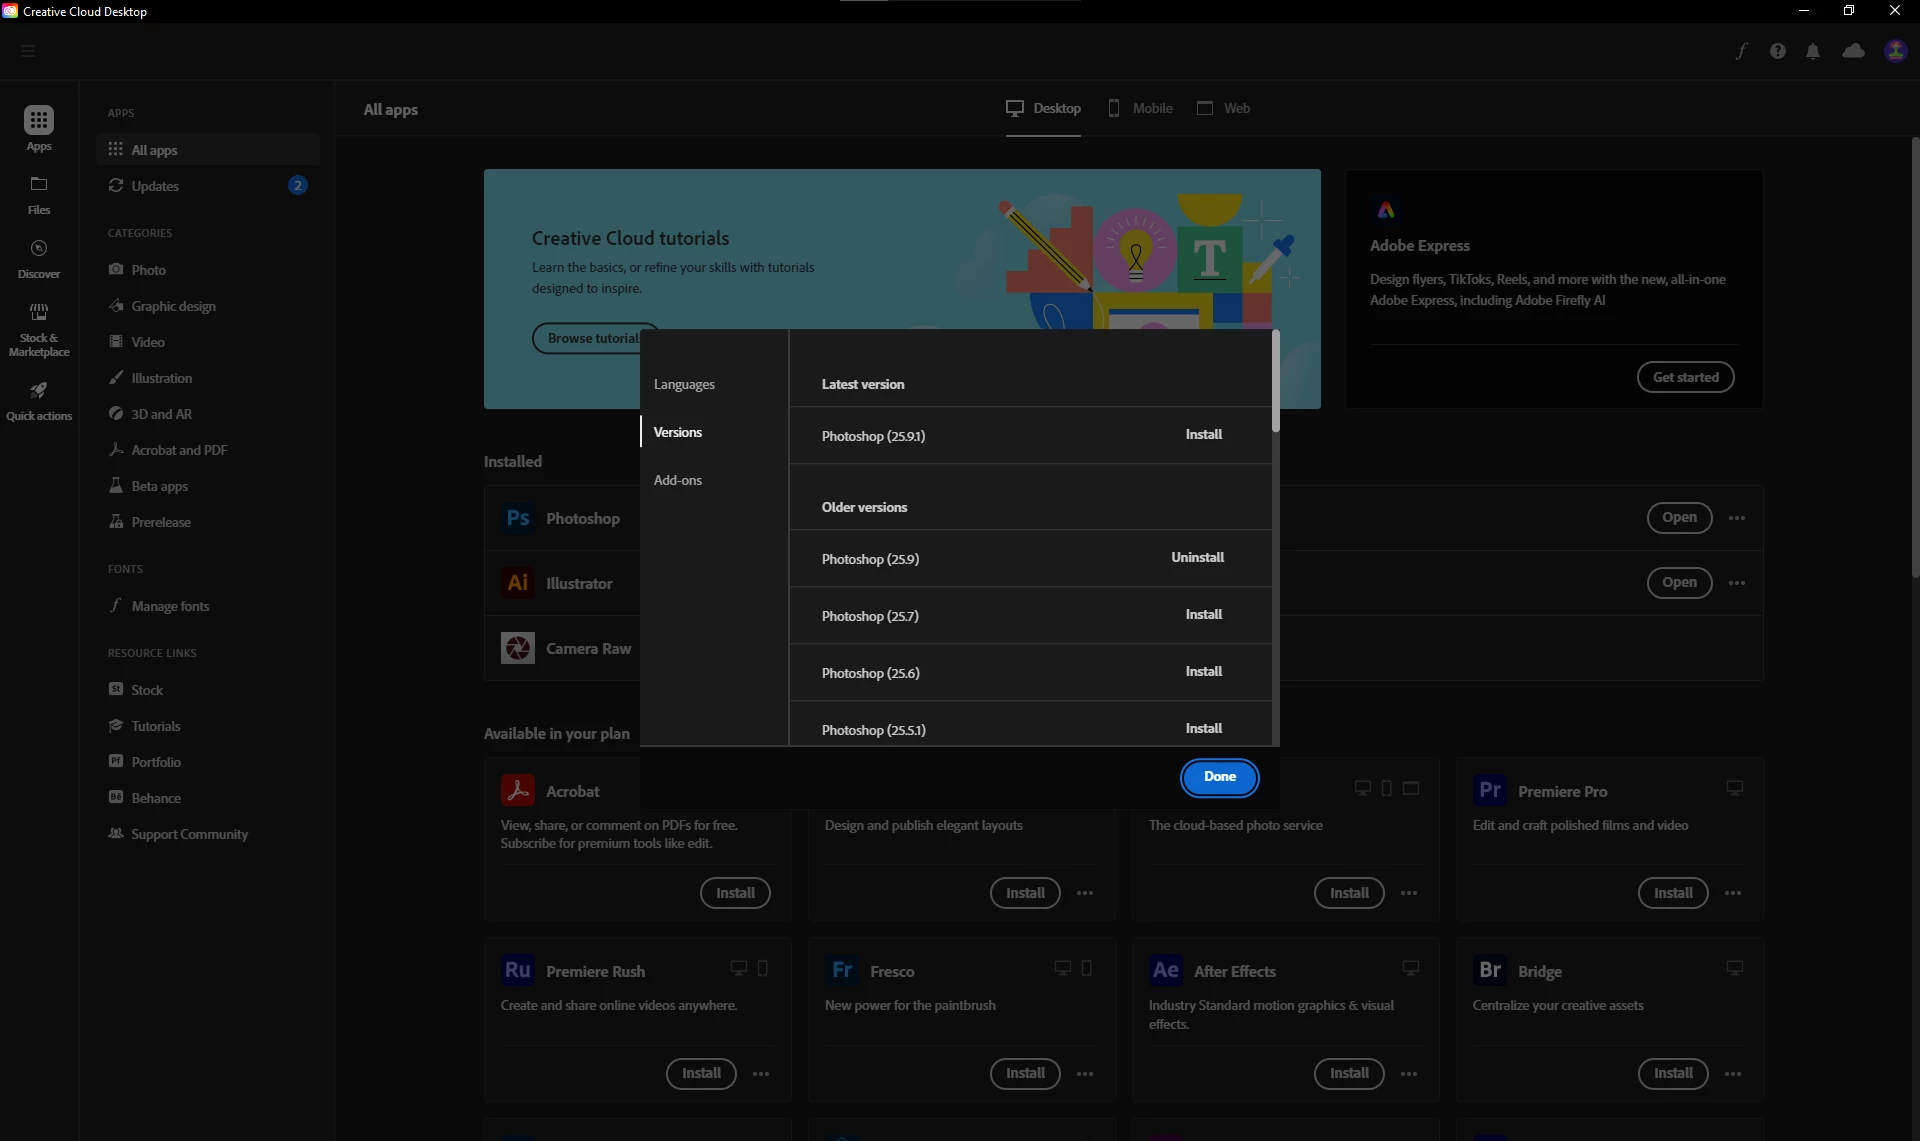
Task: Open more options menu for Photoshop
Action: pyautogui.click(x=1737, y=518)
